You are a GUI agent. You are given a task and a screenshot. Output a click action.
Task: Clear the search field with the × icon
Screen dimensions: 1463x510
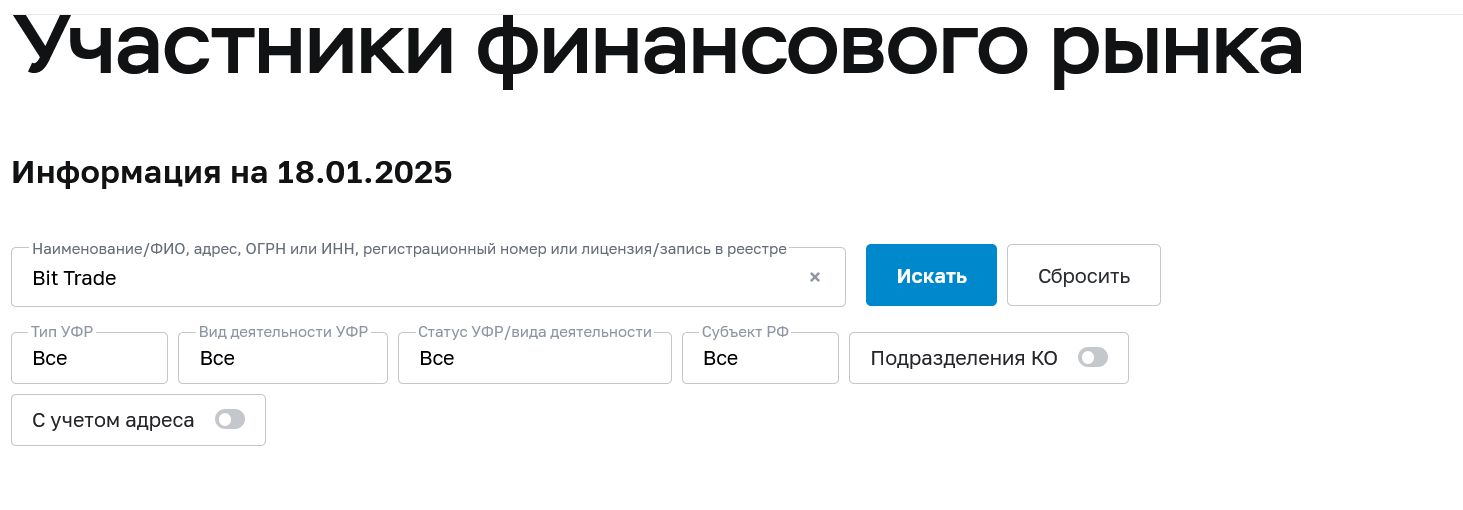pyautogui.click(x=815, y=278)
